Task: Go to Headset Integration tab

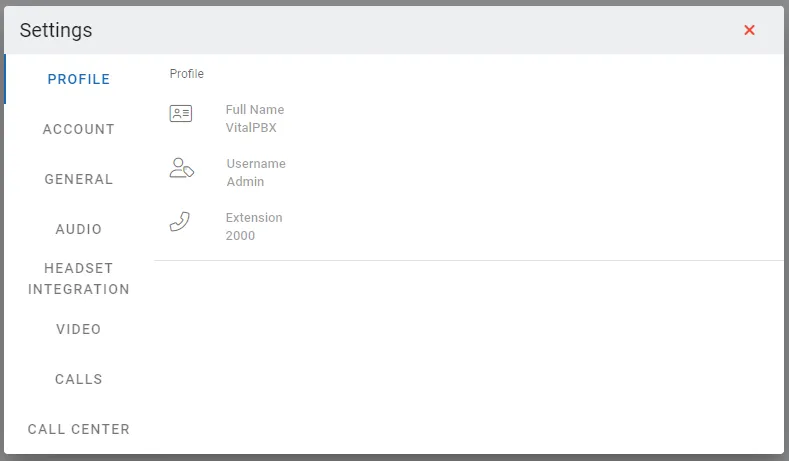Action: tap(78, 279)
